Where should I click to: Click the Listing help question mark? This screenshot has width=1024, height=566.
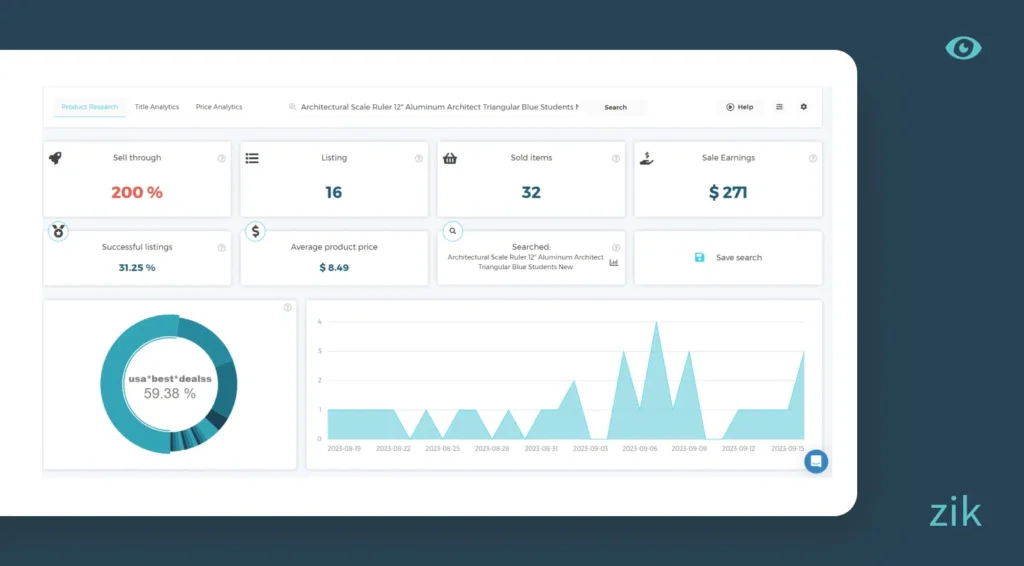(x=419, y=158)
